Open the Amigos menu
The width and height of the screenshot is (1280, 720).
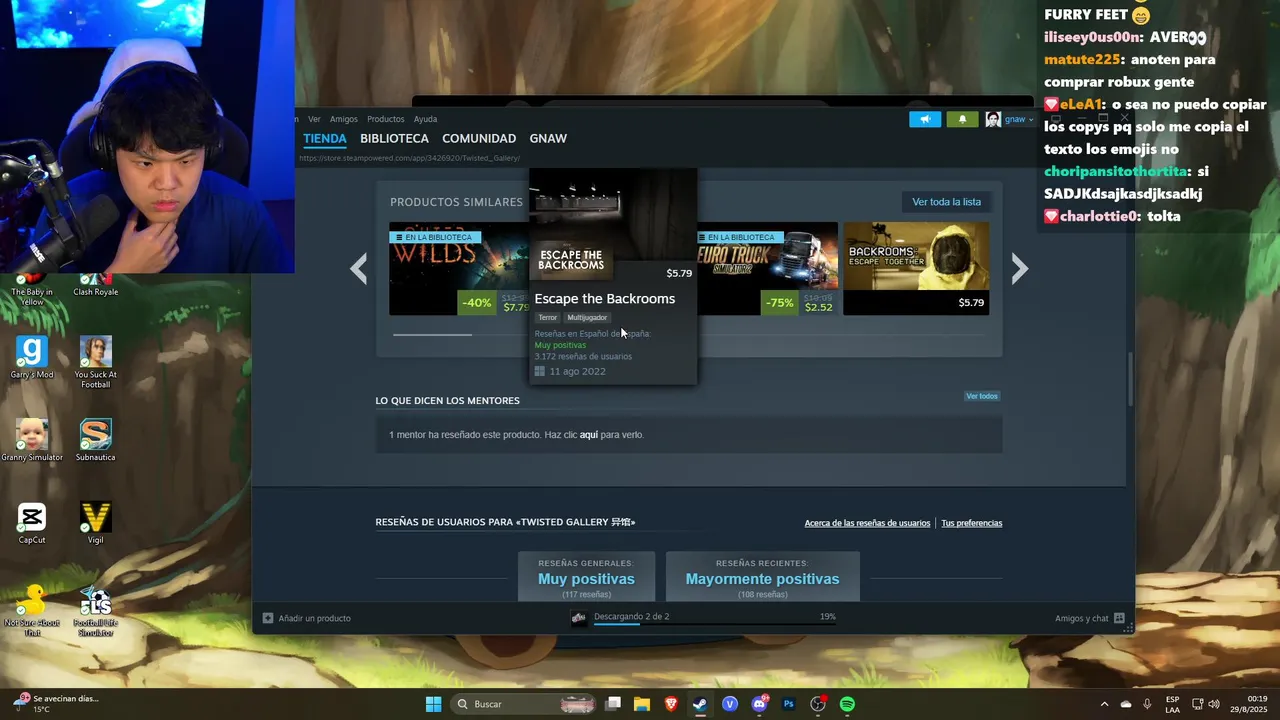[343, 119]
